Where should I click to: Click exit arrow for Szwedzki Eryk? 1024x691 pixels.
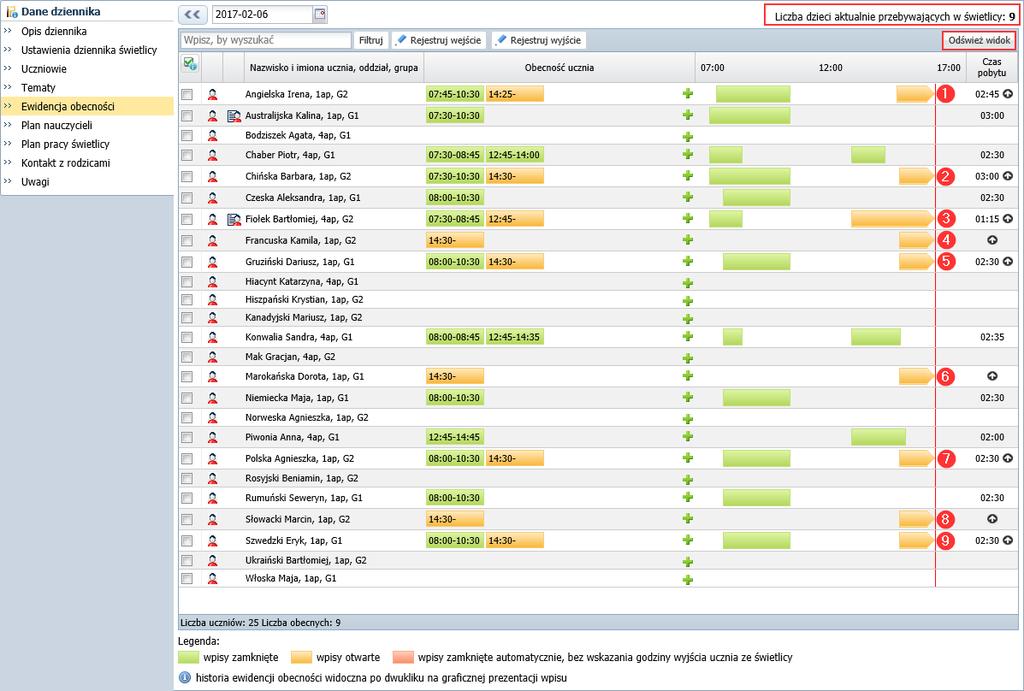1008,540
